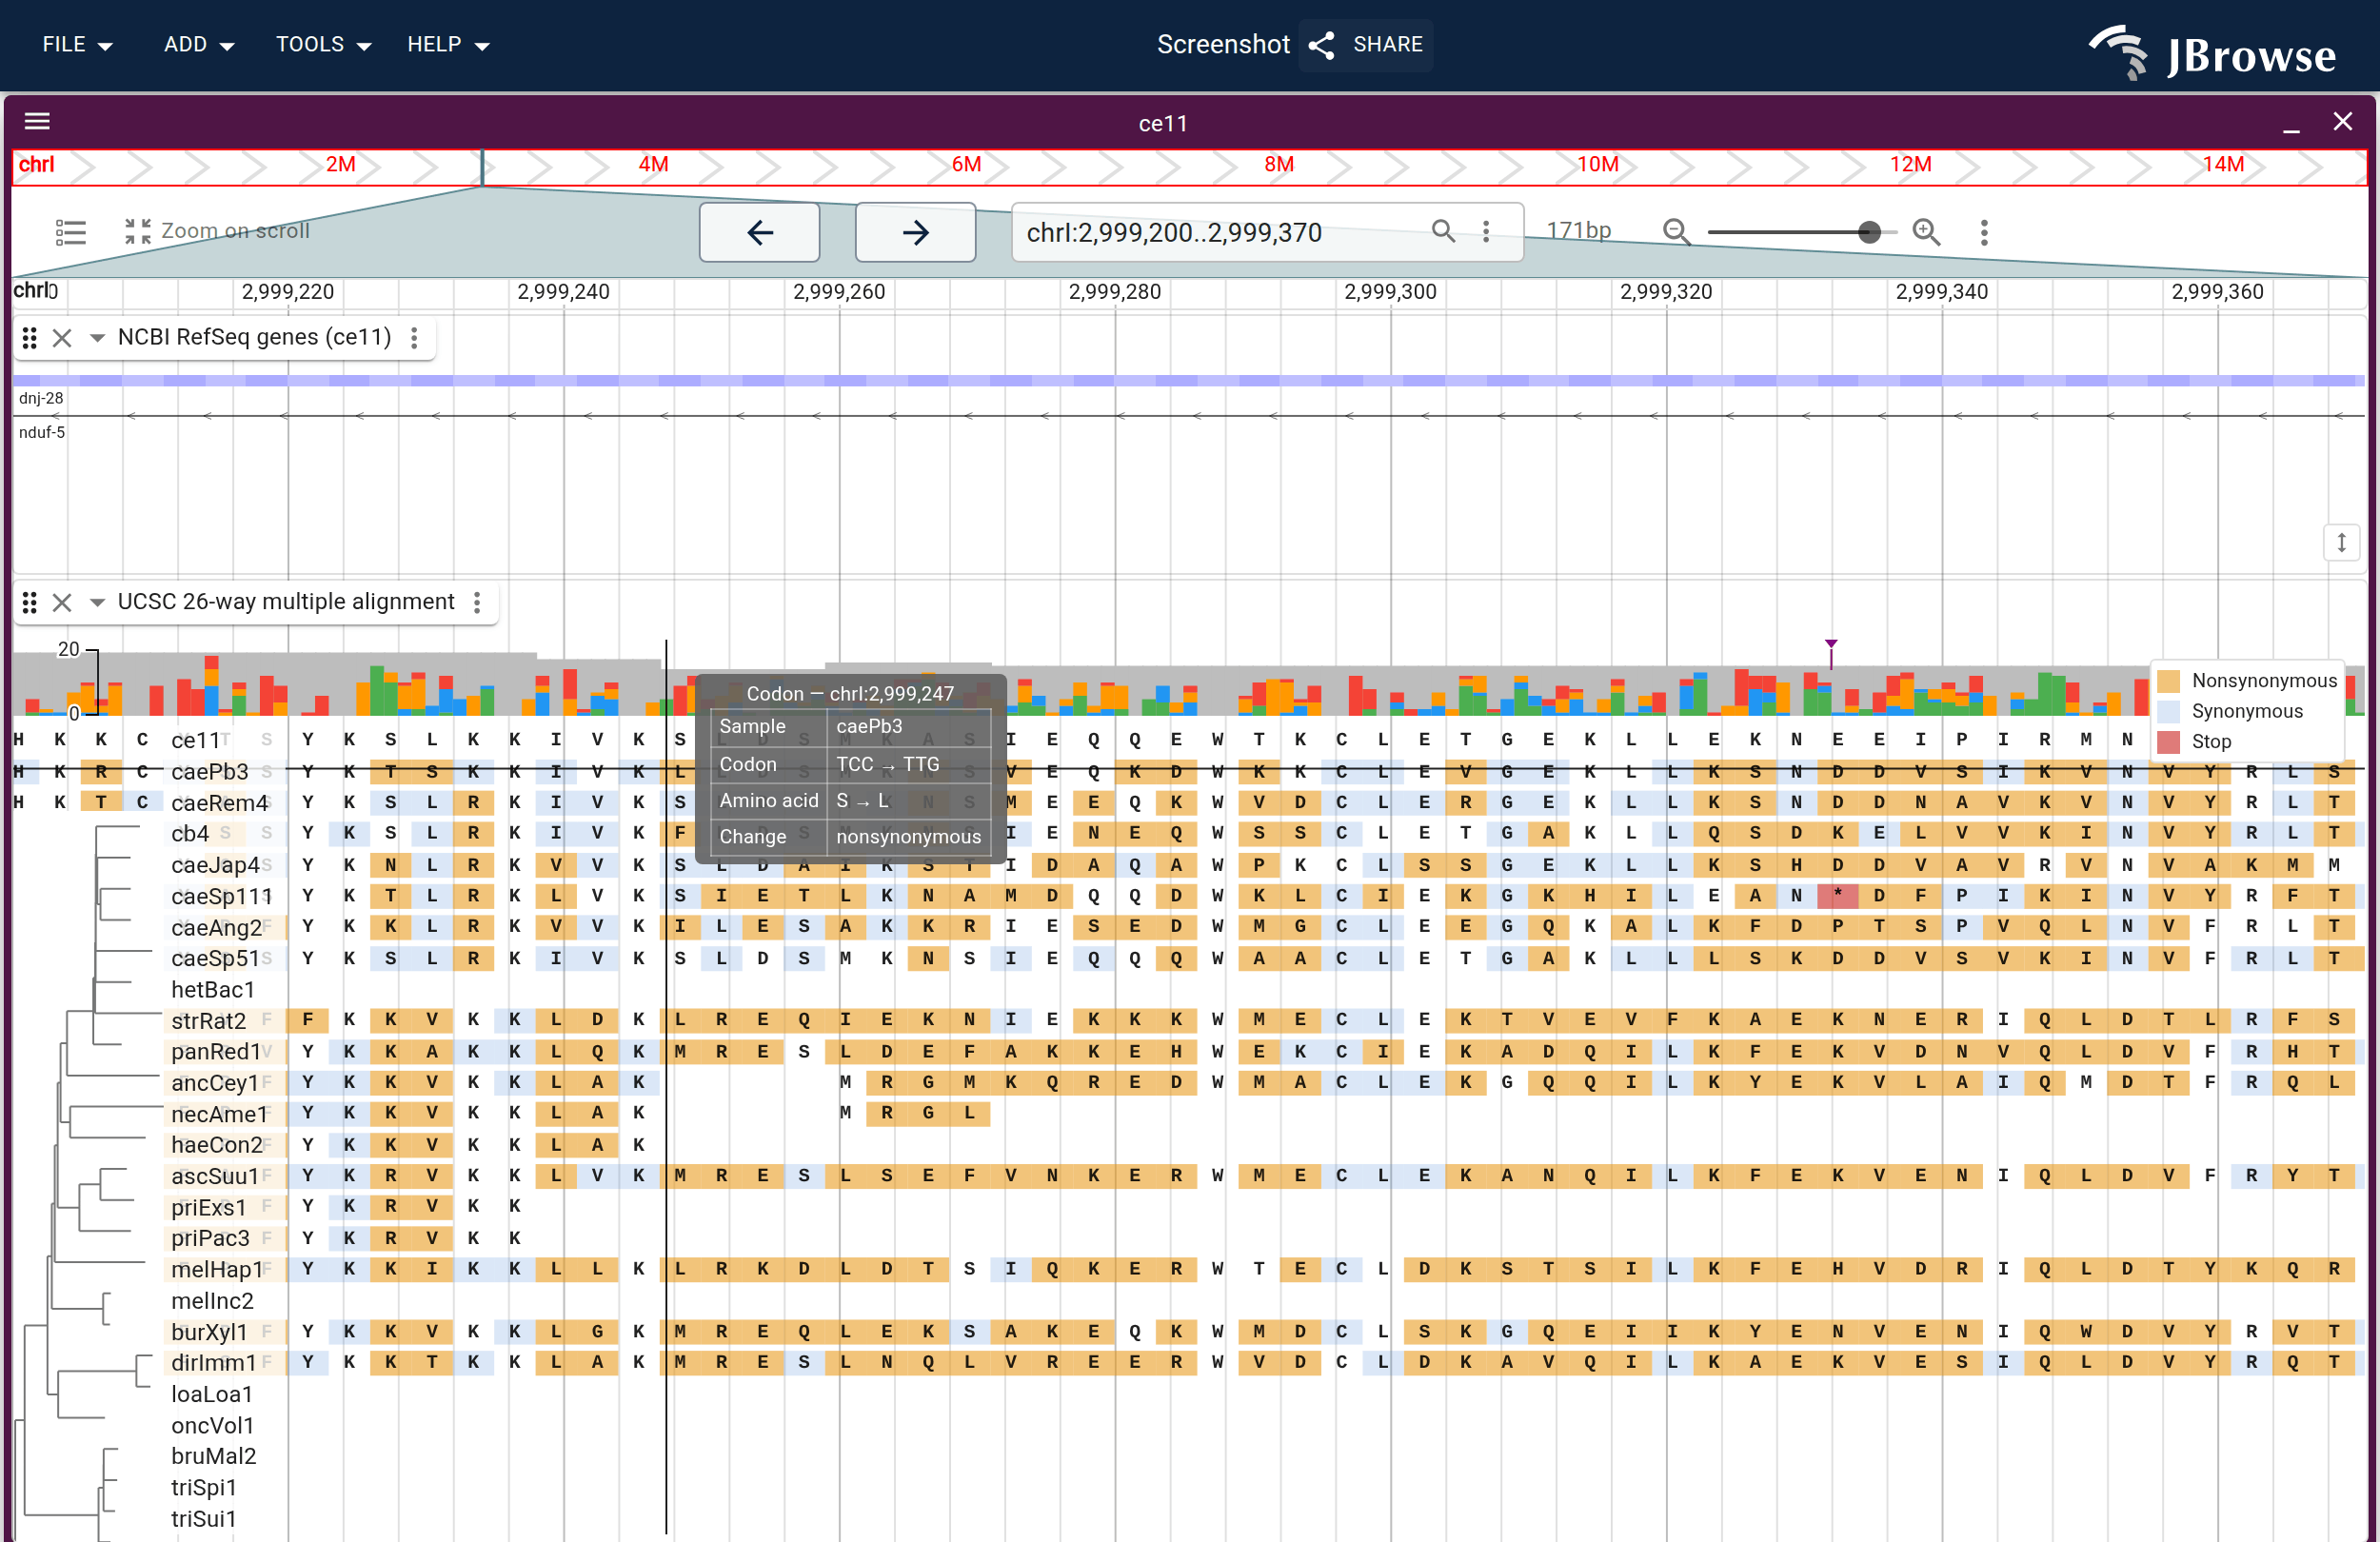2380x1542 pixels.
Task: Open UCSC 26-way multiple alignment track menu
Action: (477, 602)
